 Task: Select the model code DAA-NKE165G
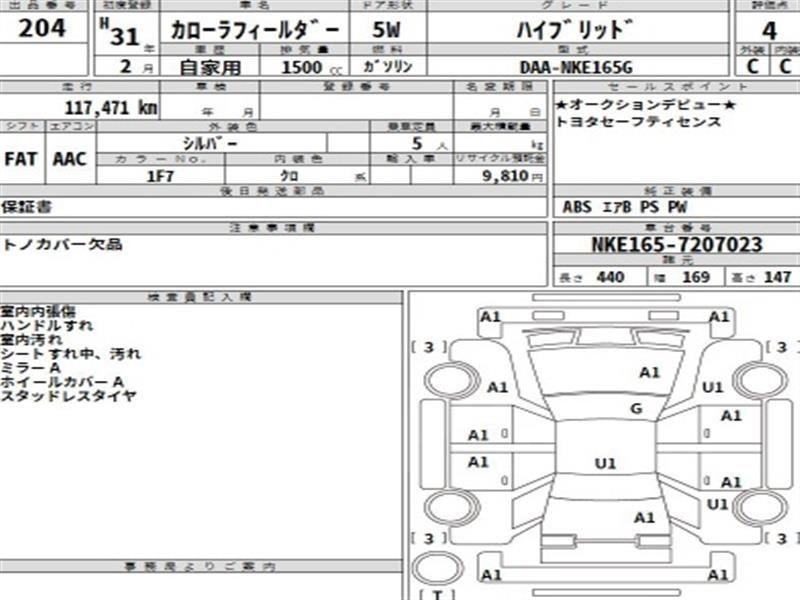point(576,67)
